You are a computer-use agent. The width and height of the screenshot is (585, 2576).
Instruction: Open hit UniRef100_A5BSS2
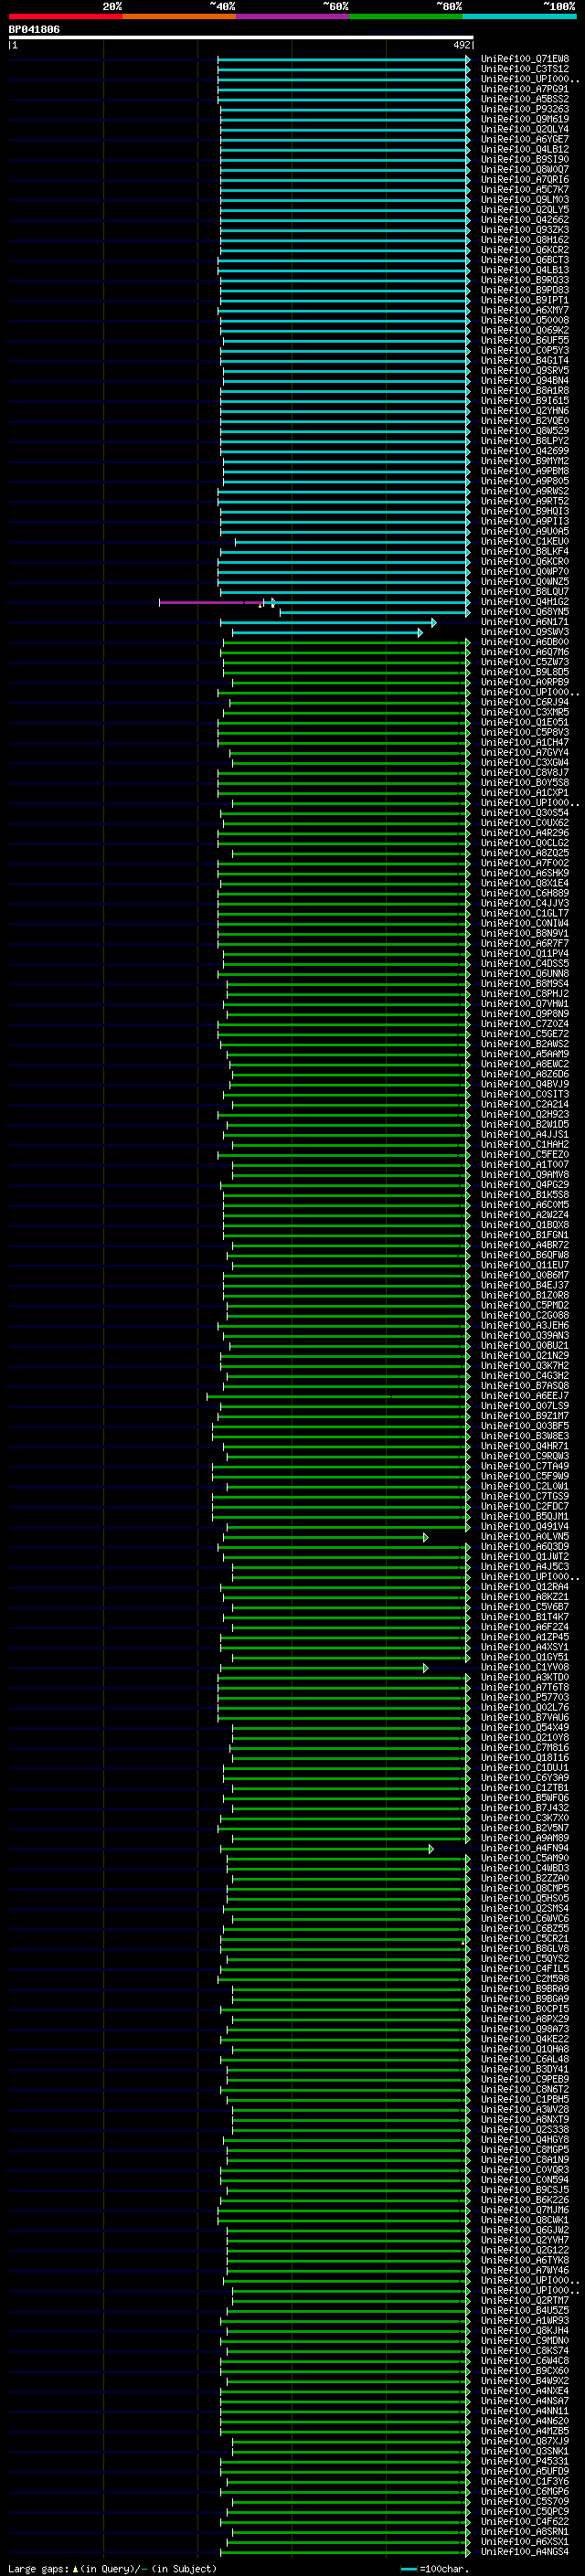525,99
